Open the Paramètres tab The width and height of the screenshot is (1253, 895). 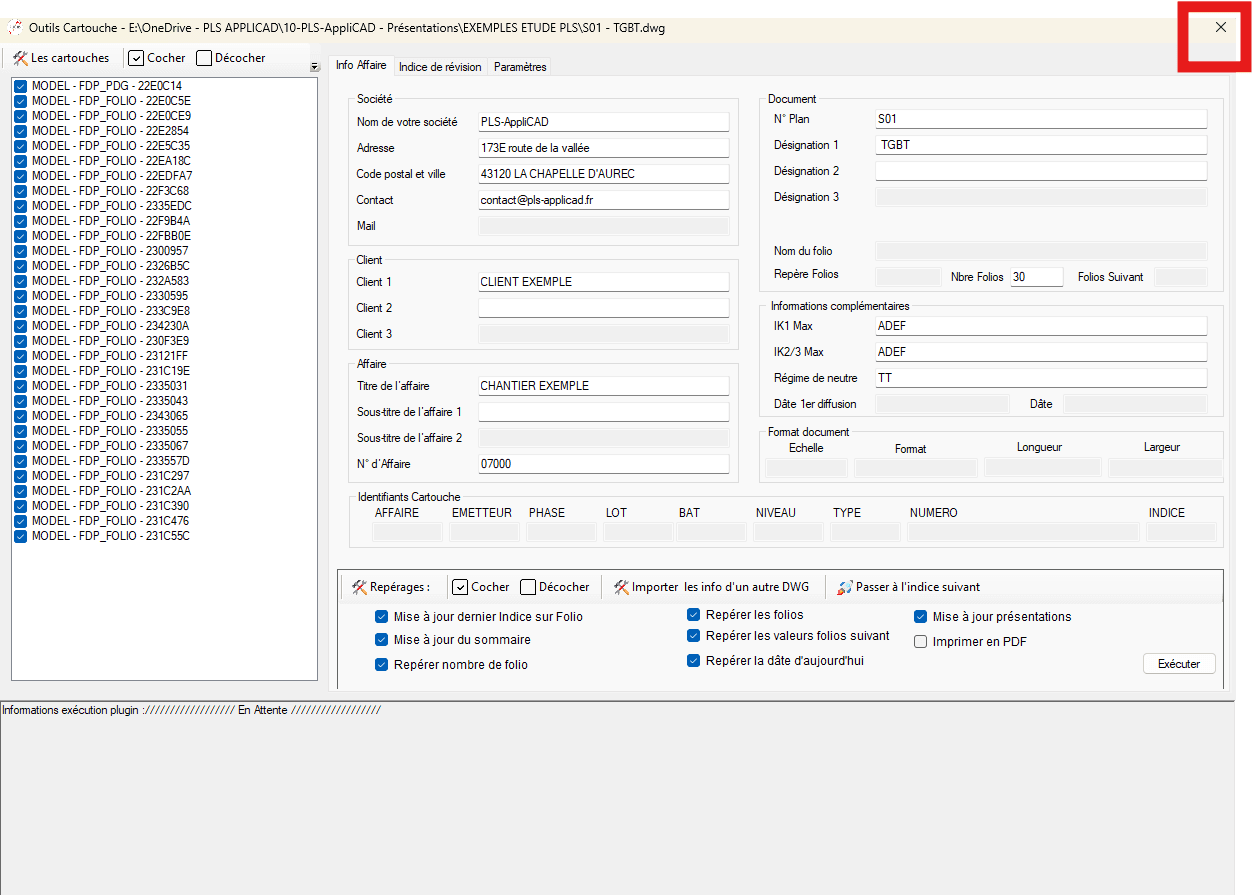[x=520, y=67]
